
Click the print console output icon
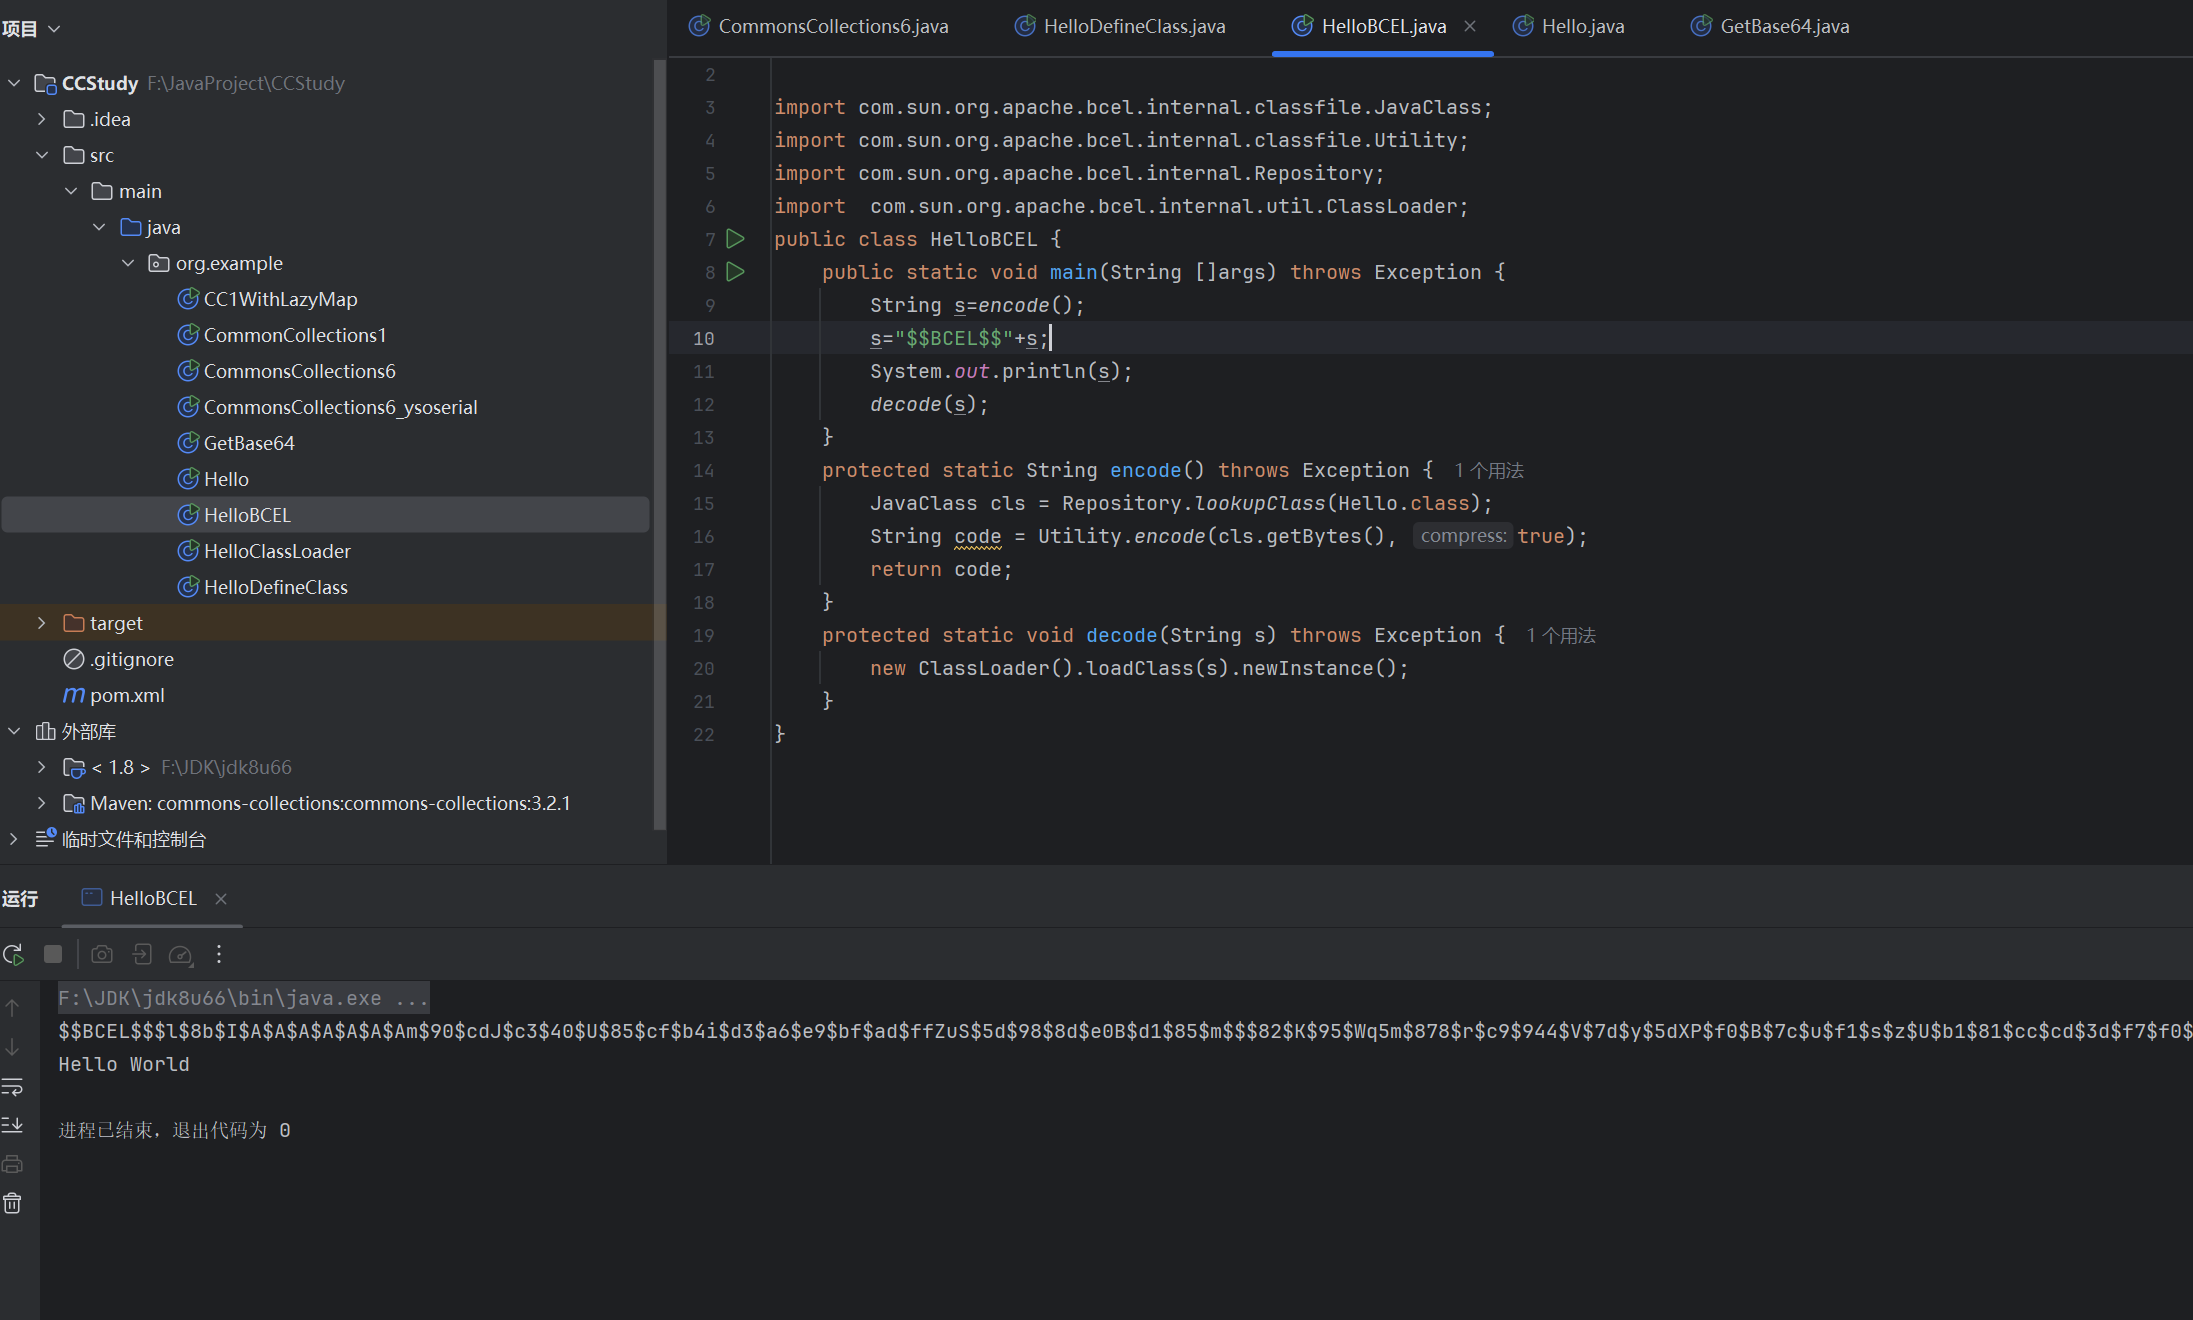pos(12,1164)
